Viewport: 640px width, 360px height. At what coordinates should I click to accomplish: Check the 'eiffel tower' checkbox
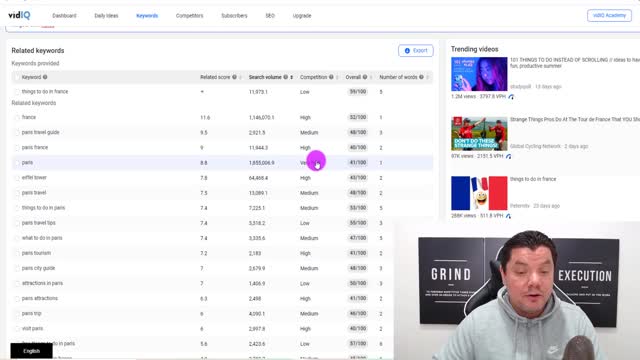(17, 178)
